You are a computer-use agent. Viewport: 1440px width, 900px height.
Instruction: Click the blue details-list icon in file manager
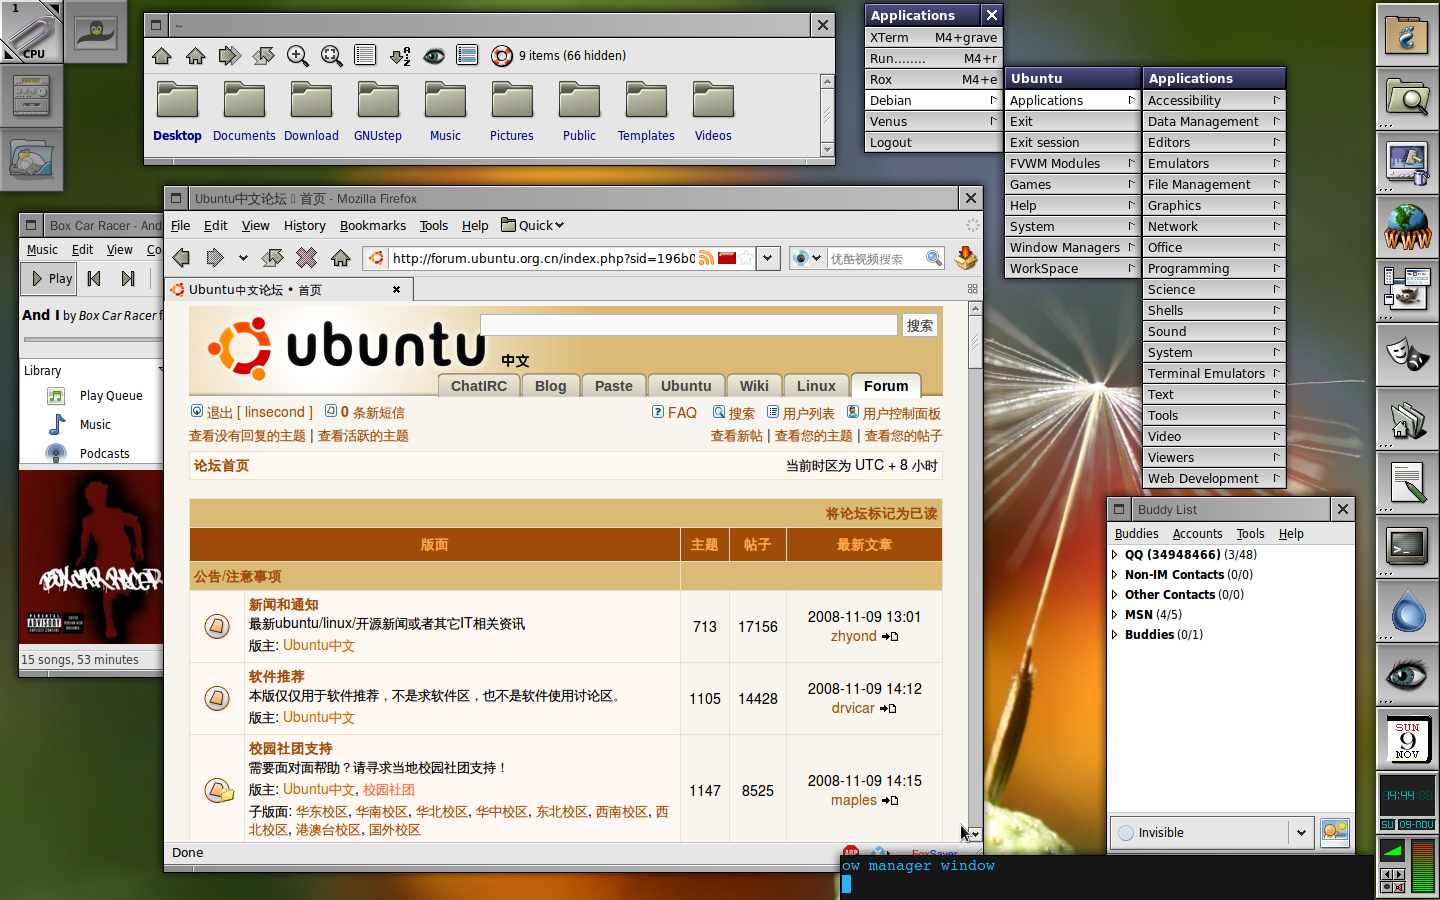[467, 56]
